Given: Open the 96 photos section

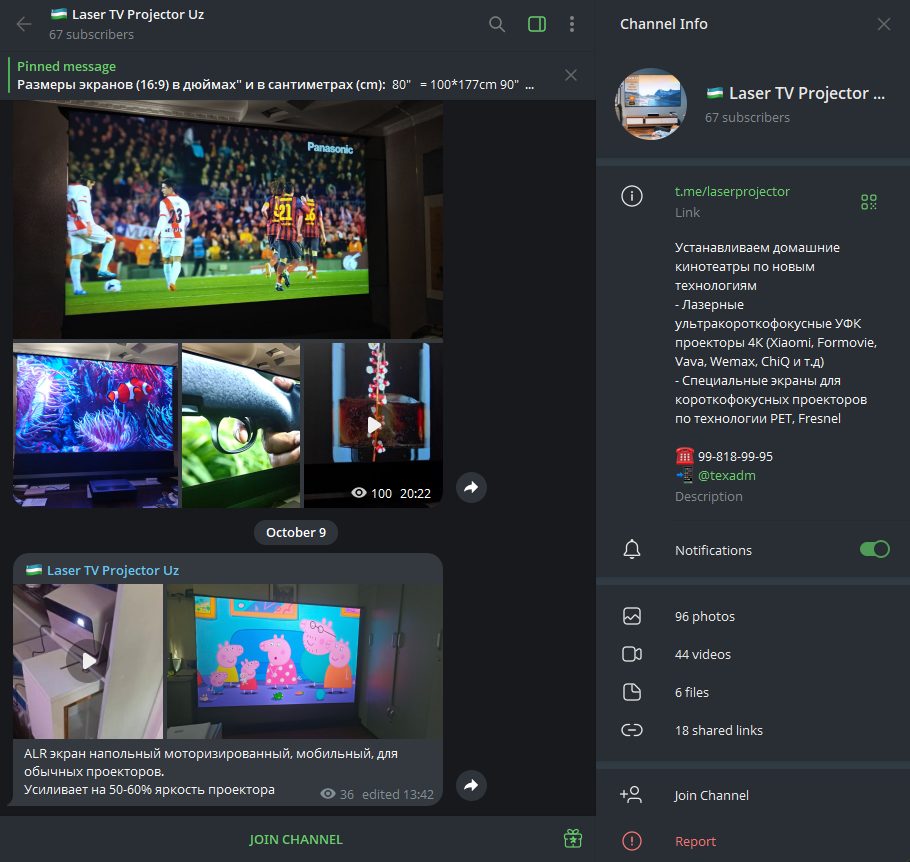Looking at the screenshot, I should [x=704, y=617].
